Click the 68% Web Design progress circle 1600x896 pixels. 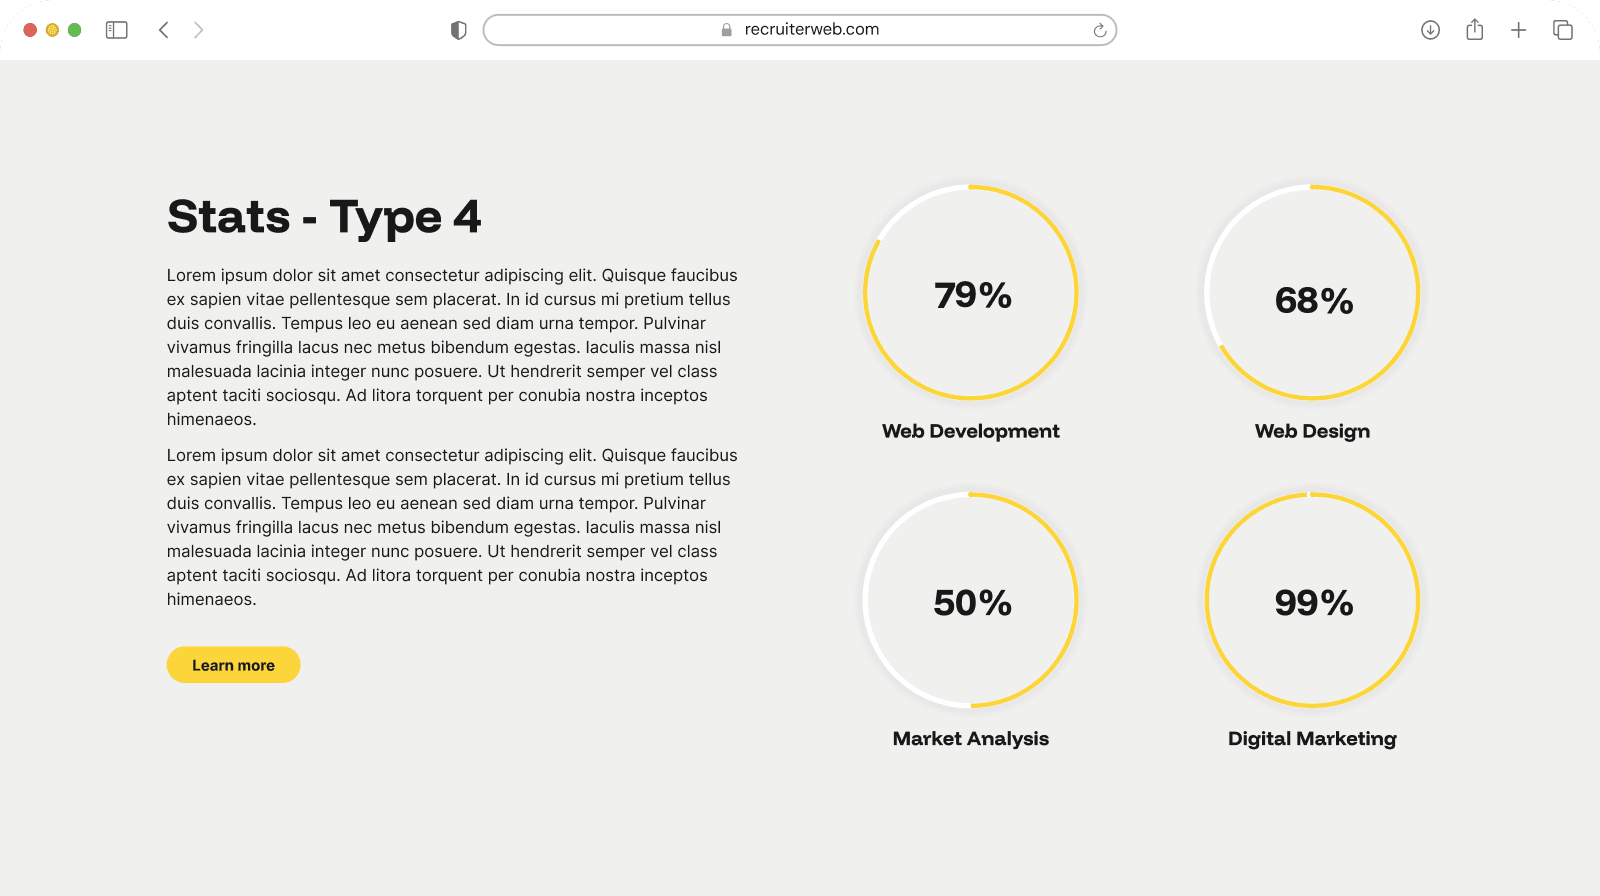pyautogui.click(x=1312, y=293)
